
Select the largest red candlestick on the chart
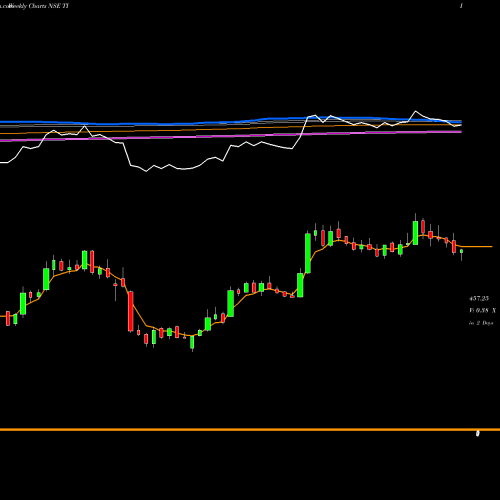[131, 311]
